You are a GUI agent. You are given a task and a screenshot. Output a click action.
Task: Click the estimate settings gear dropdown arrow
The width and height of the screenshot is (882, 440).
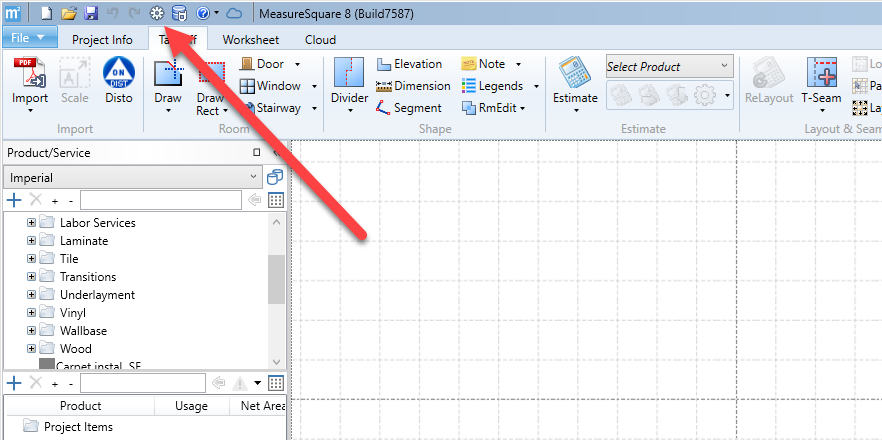point(727,96)
